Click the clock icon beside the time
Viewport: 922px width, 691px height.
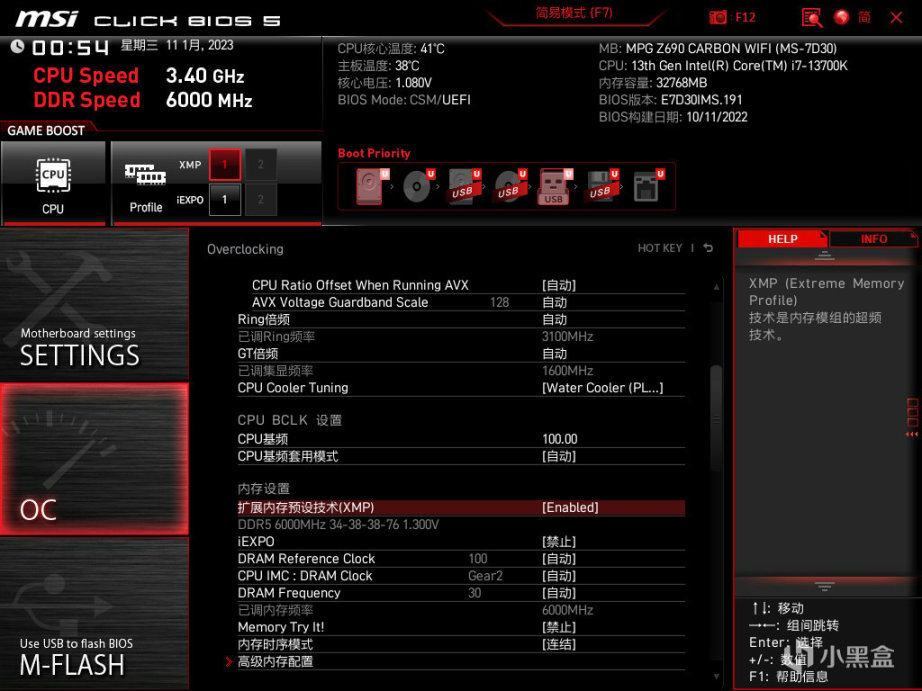coord(17,46)
